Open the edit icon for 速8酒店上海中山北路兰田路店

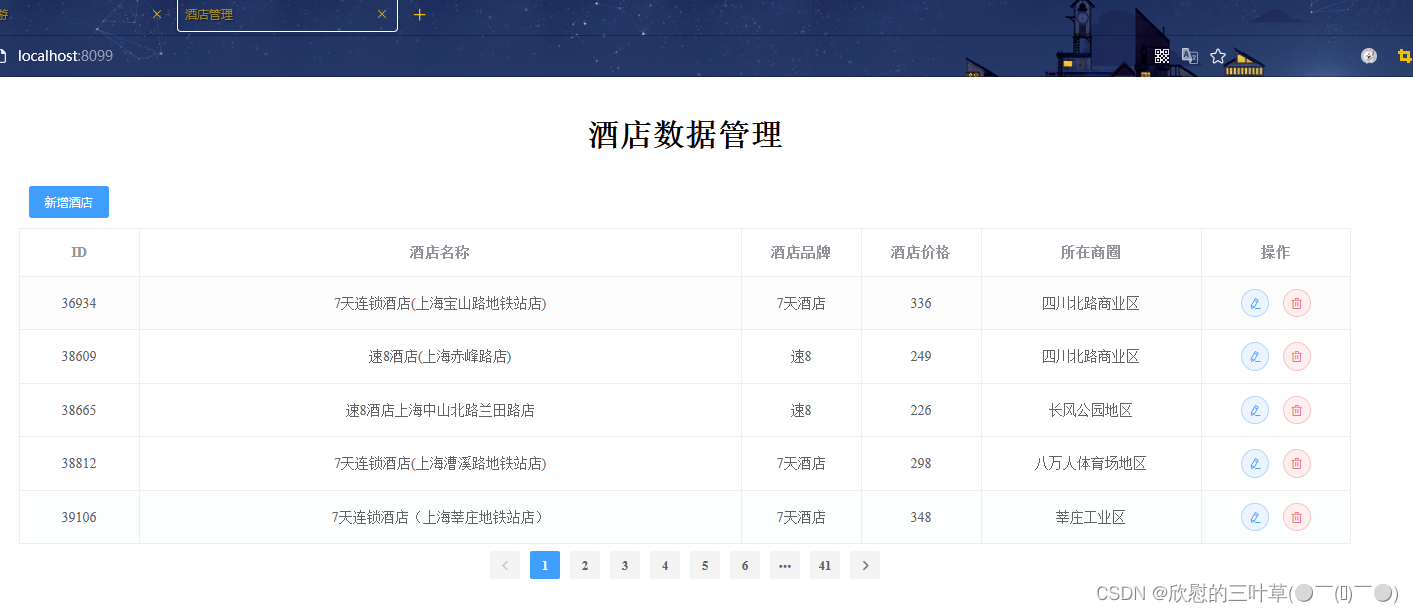pos(1254,410)
